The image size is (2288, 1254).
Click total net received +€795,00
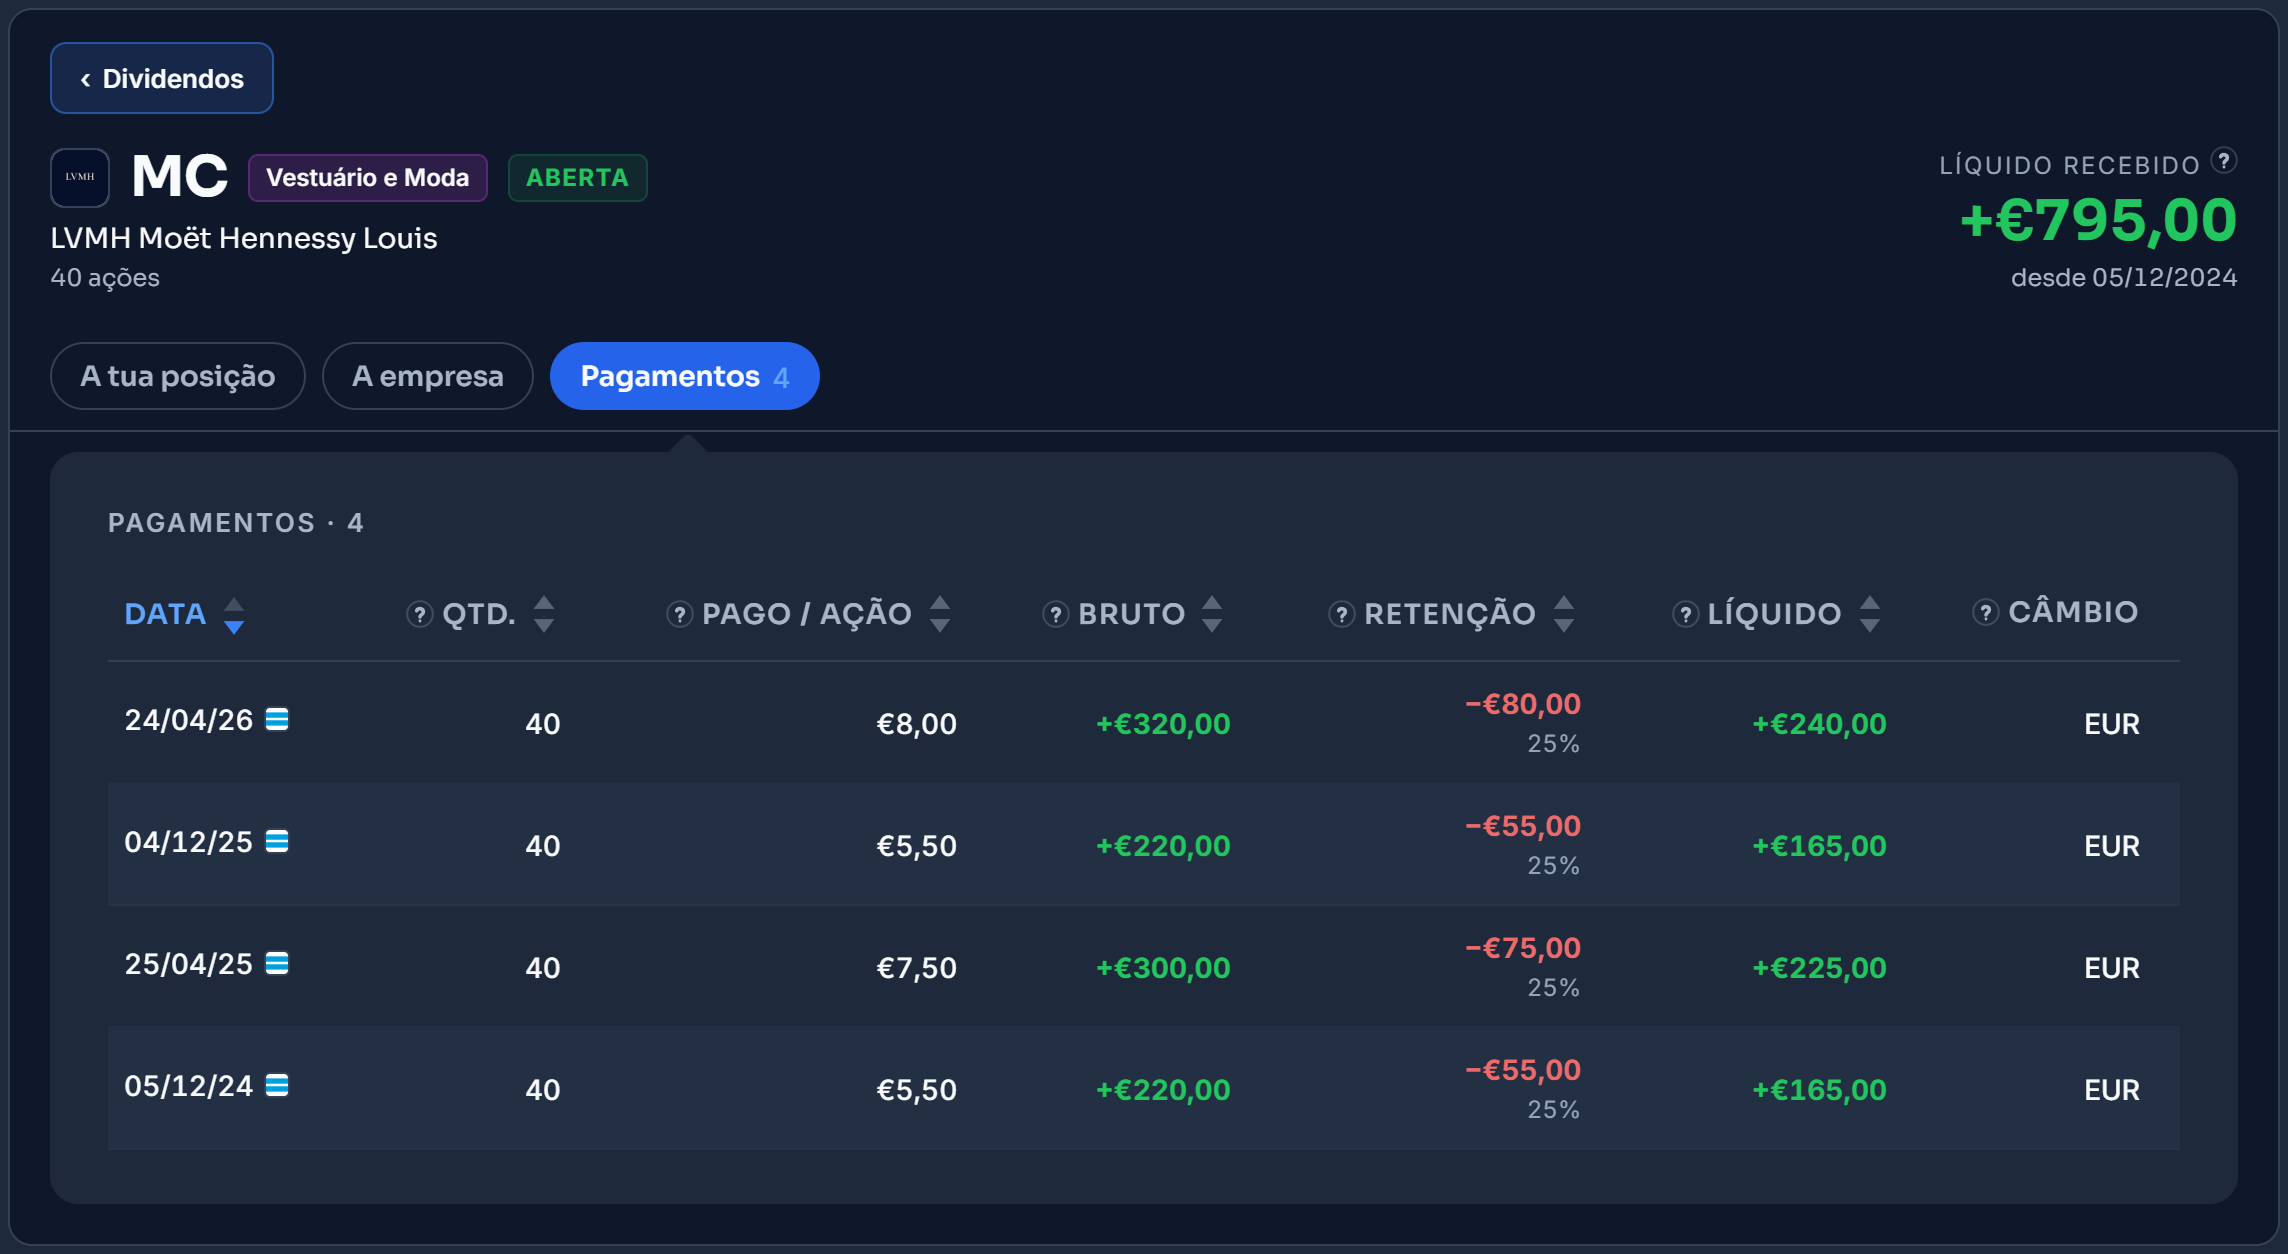(2098, 220)
